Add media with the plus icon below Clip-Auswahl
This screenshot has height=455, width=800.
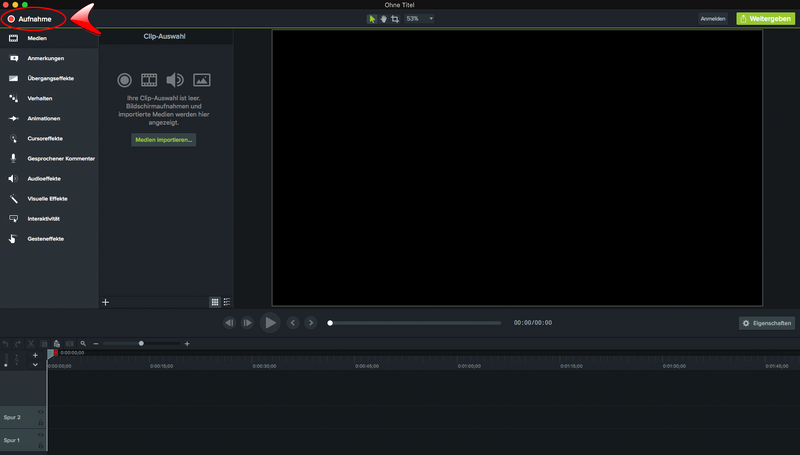[x=106, y=302]
